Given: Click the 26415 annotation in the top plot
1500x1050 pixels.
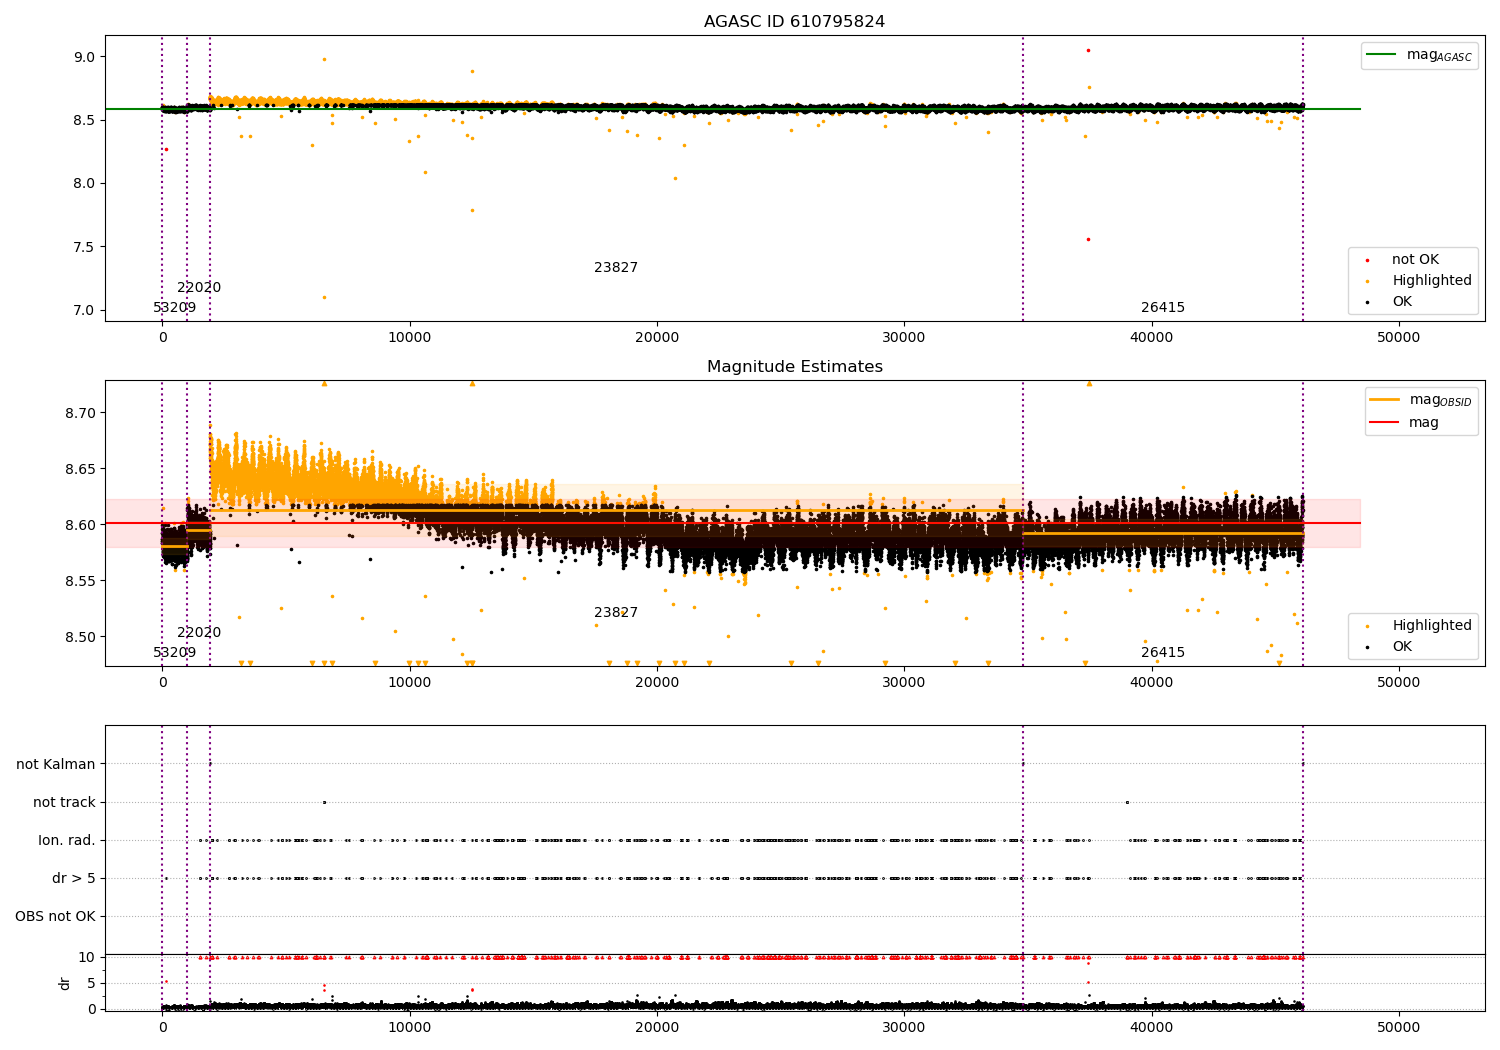Looking at the screenshot, I should click(1163, 308).
